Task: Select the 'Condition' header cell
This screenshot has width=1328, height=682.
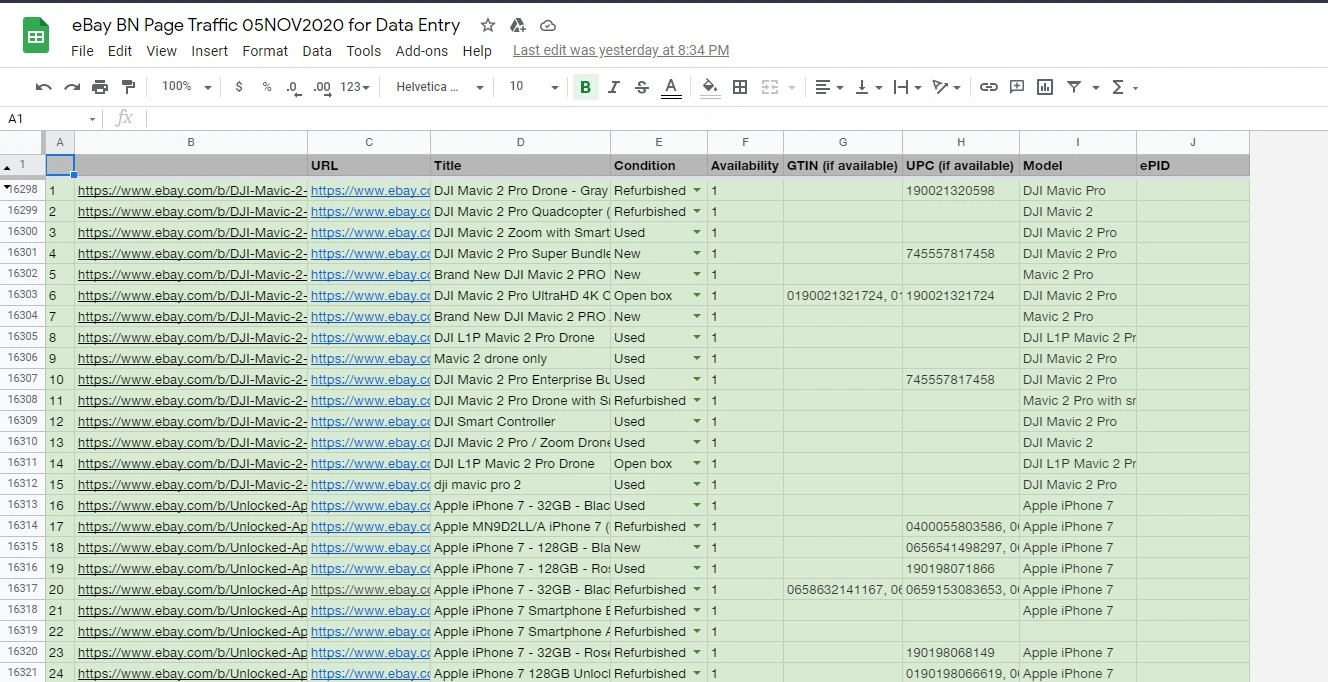Action: point(659,165)
